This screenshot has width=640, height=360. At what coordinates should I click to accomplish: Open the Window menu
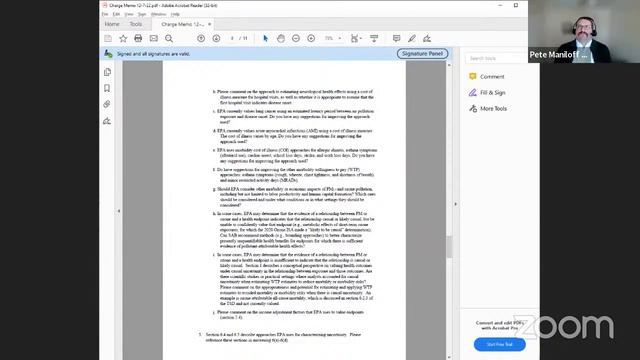(158, 14)
